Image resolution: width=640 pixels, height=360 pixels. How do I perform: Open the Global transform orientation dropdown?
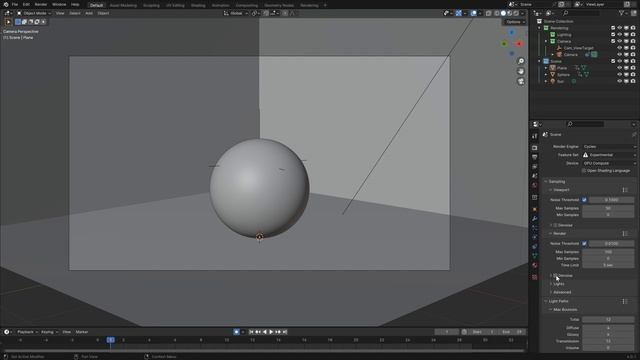(236, 13)
